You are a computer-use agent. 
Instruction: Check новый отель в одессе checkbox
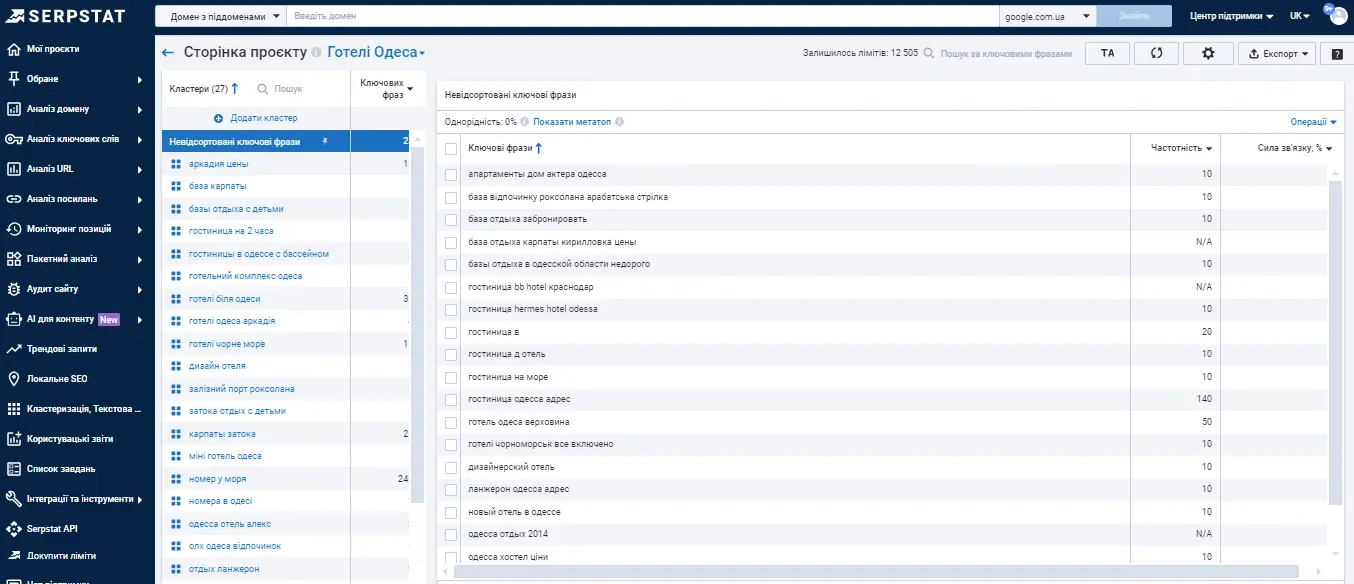(451, 512)
